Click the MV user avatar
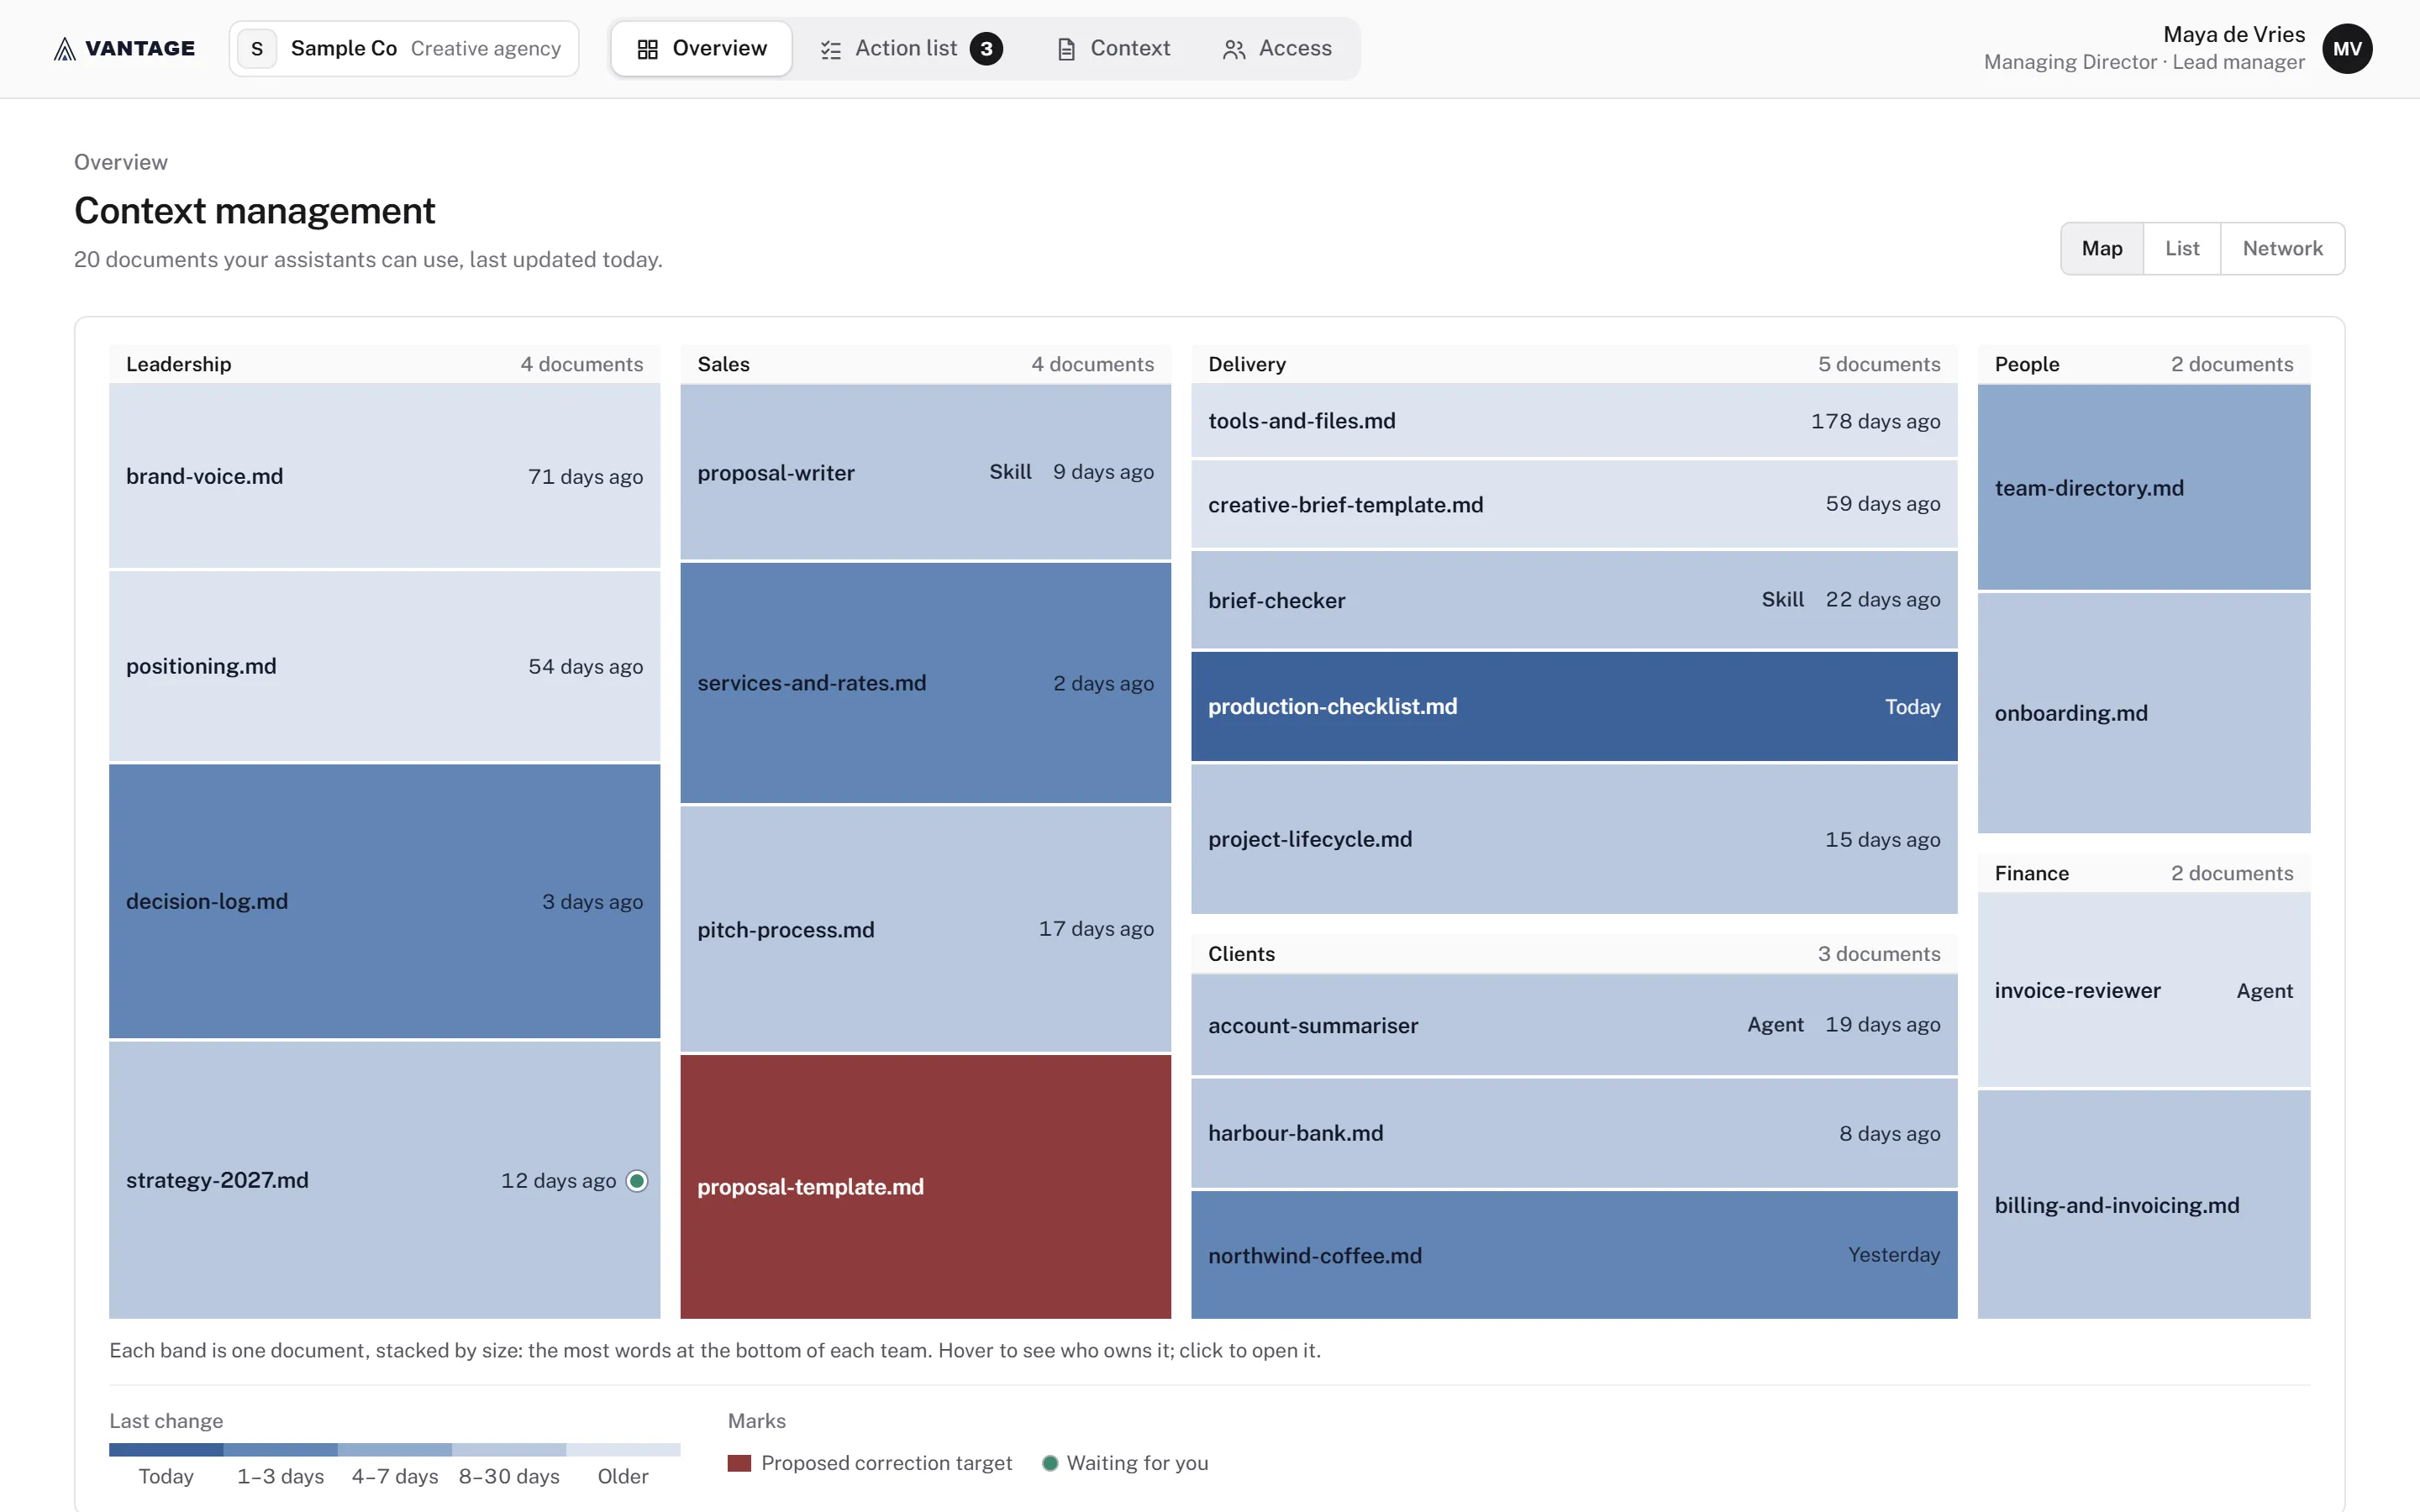The height and width of the screenshot is (1512, 2420). (2347, 49)
